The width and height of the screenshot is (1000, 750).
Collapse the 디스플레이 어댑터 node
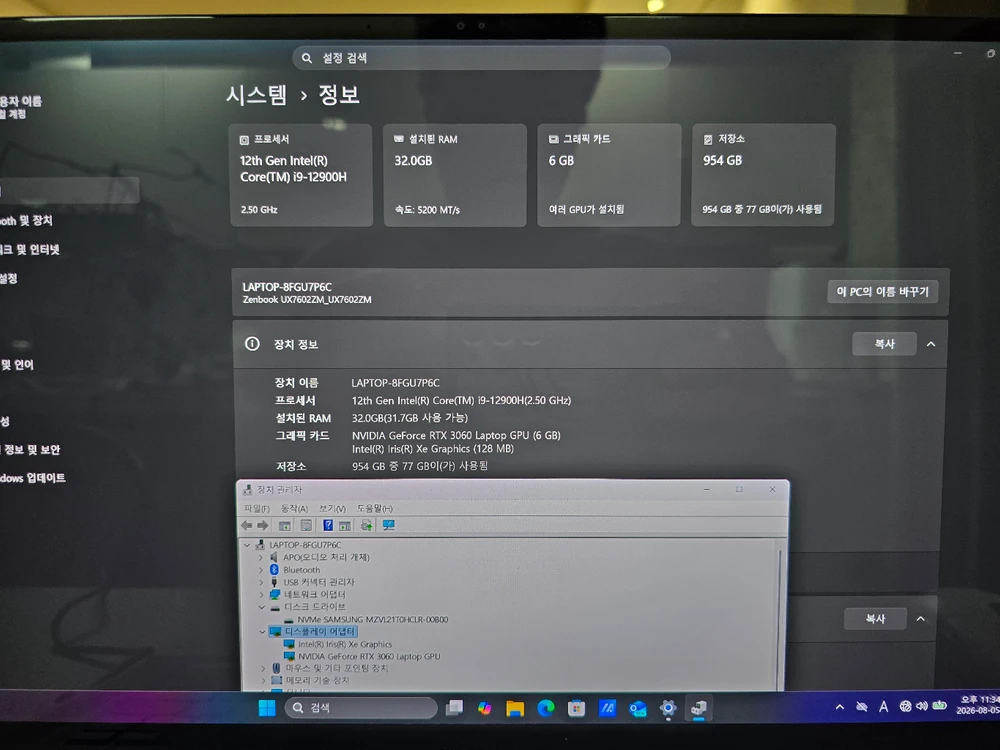tap(261, 632)
